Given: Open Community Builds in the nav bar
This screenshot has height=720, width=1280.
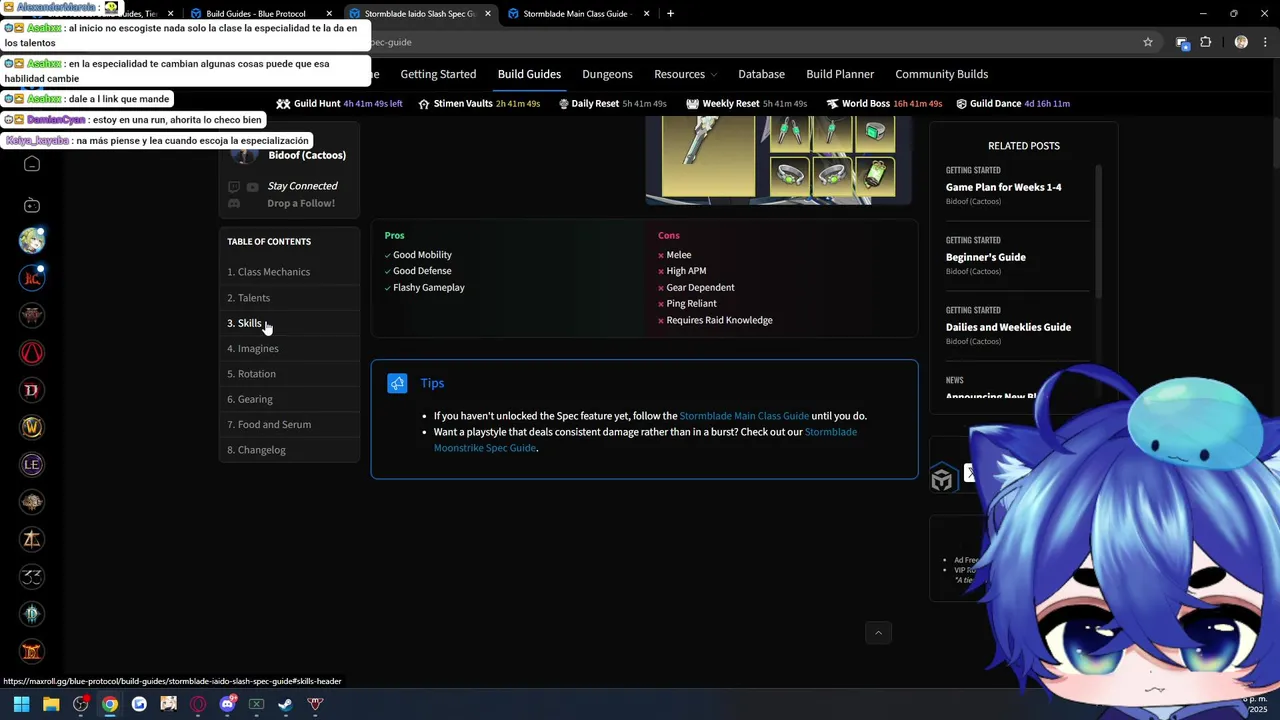Looking at the screenshot, I should [941, 74].
